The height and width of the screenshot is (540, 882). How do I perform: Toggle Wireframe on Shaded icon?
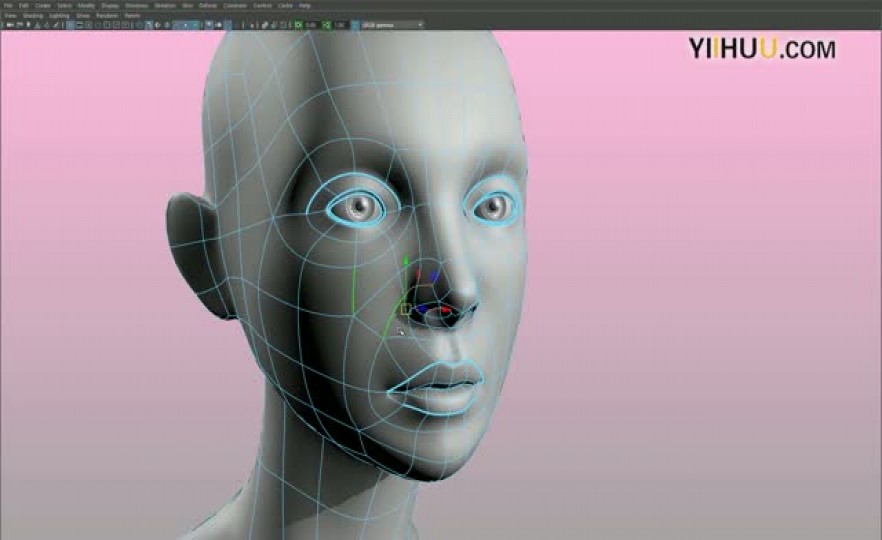pos(166,25)
